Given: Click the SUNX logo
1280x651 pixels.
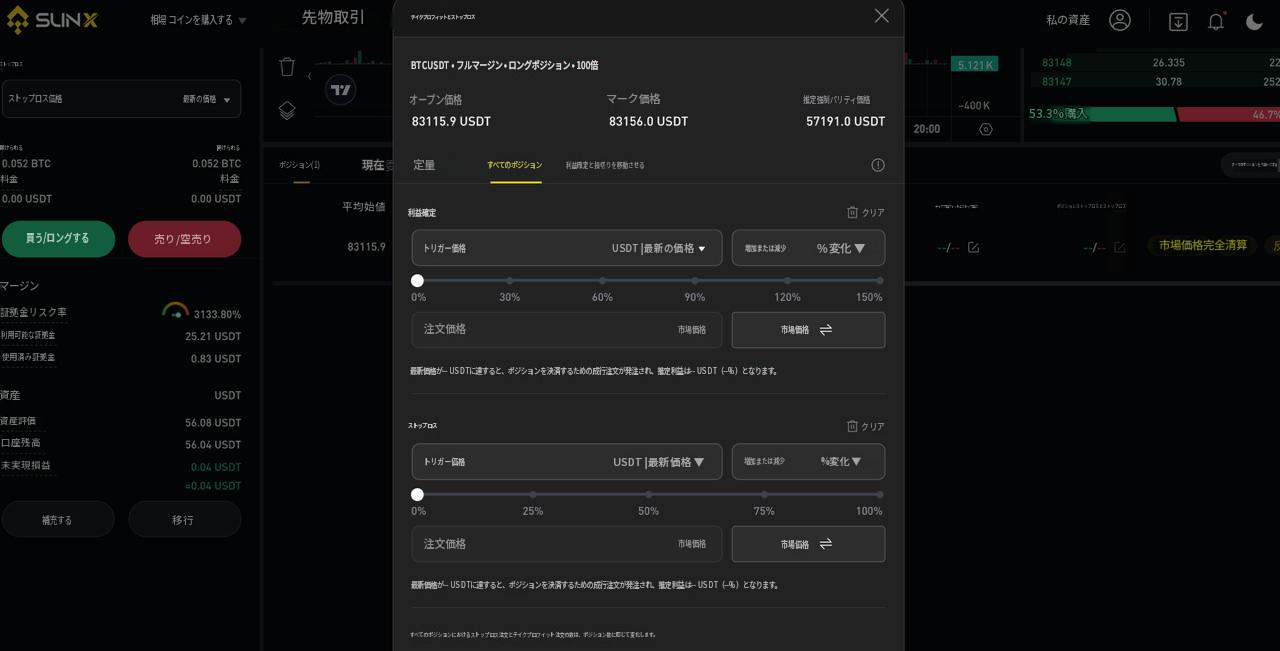Looking at the screenshot, I should (52, 19).
